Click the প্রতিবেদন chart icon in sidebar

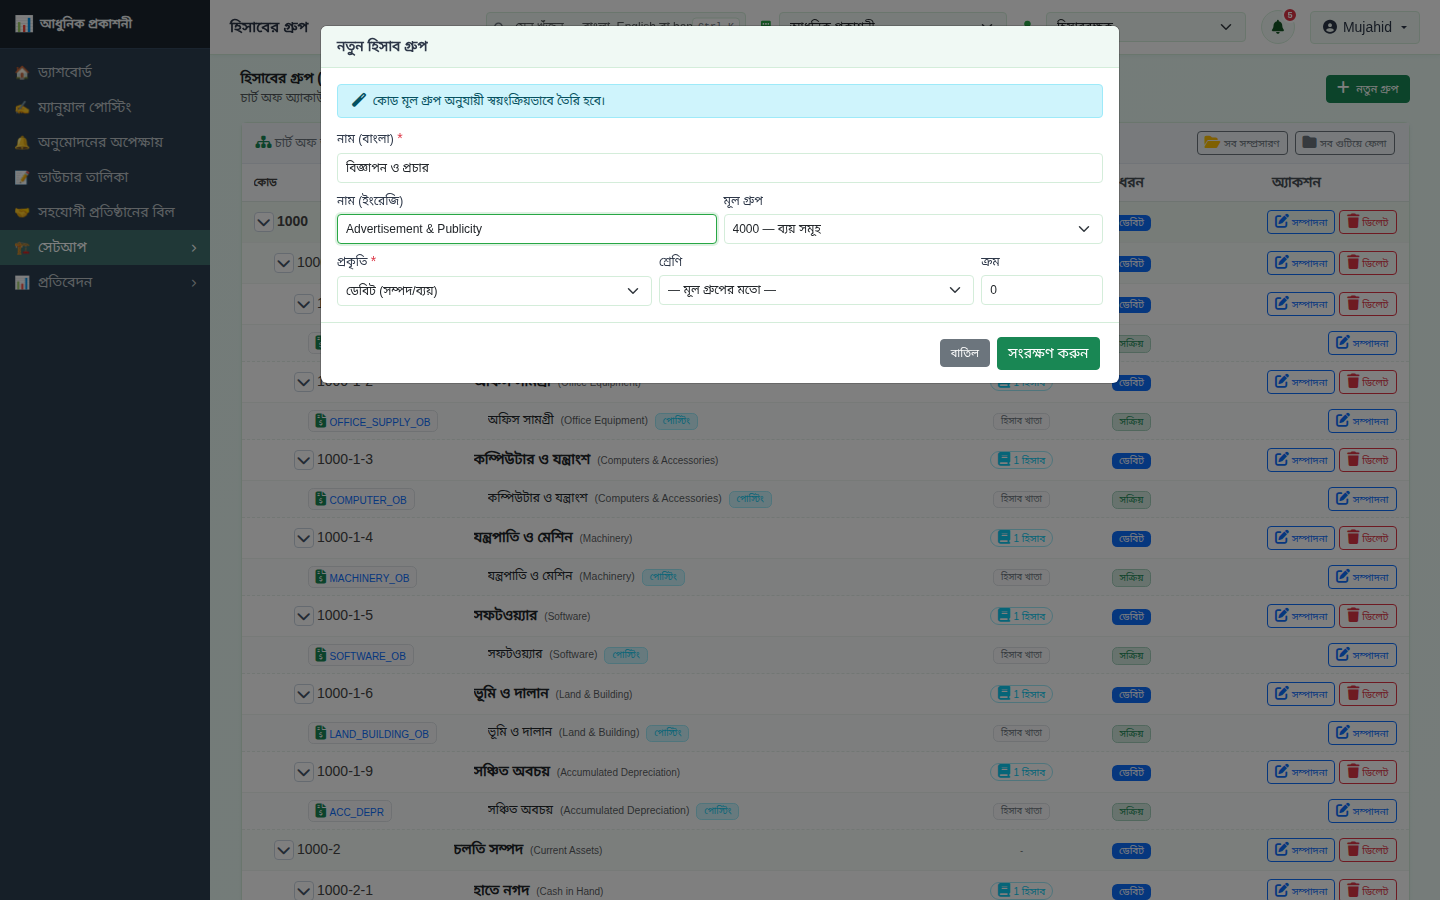click(x=22, y=283)
